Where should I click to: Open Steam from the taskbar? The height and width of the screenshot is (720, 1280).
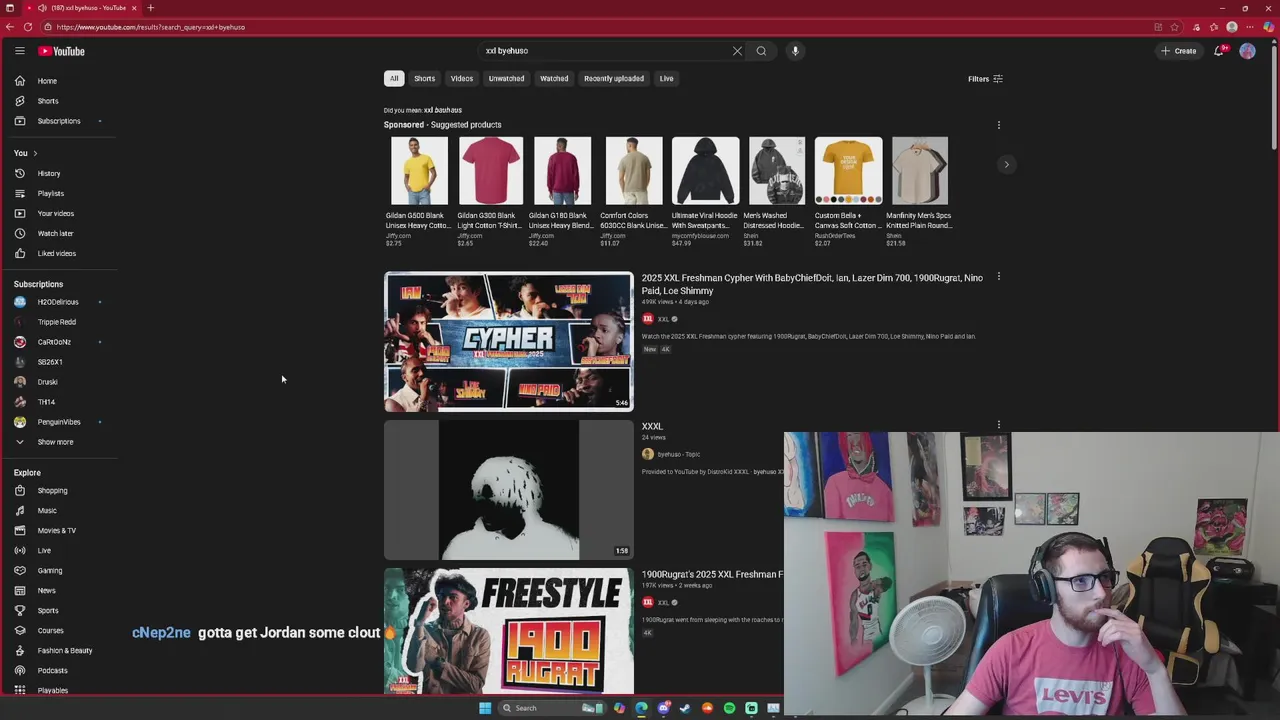pyautogui.click(x=685, y=708)
